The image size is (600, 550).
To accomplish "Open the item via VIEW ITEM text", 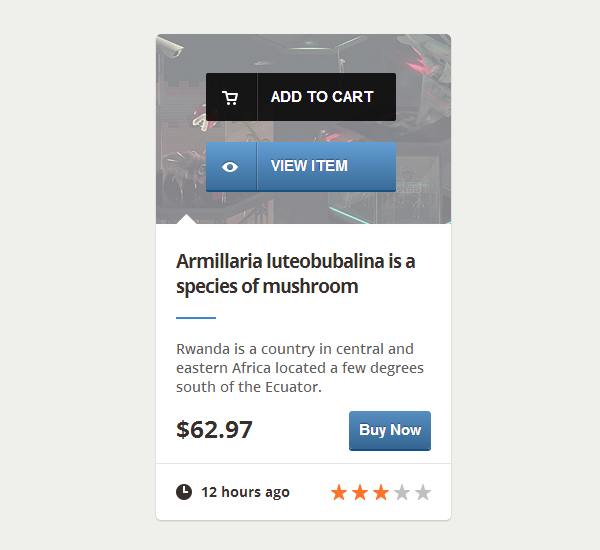I will click(309, 166).
